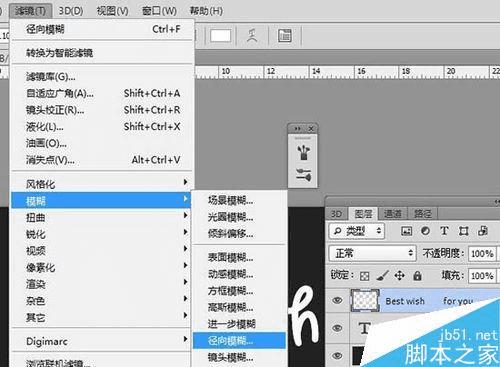This screenshot has width=500, height=367.
Task: Expand the Digimarc submenu
Action: pyautogui.click(x=101, y=341)
